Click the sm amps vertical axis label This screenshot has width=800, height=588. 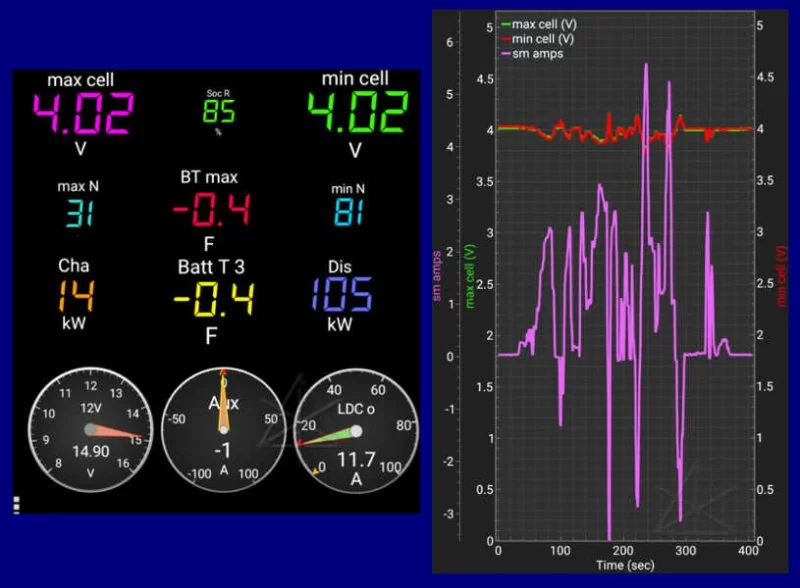(x=437, y=275)
